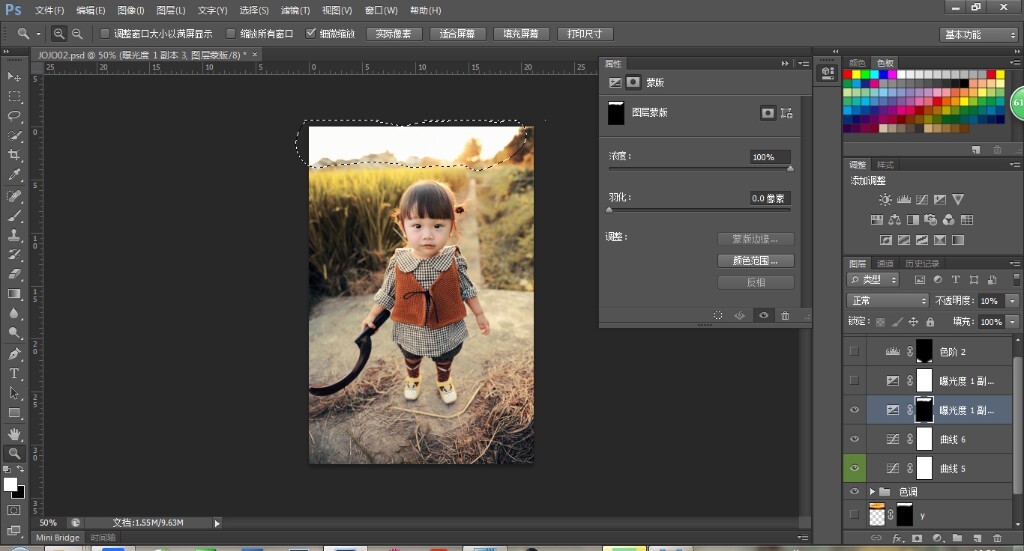The height and width of the screenshot is (551, 1024).
Task: Open the fill dropdown arrow
Action: click(x=1012, y=322)
